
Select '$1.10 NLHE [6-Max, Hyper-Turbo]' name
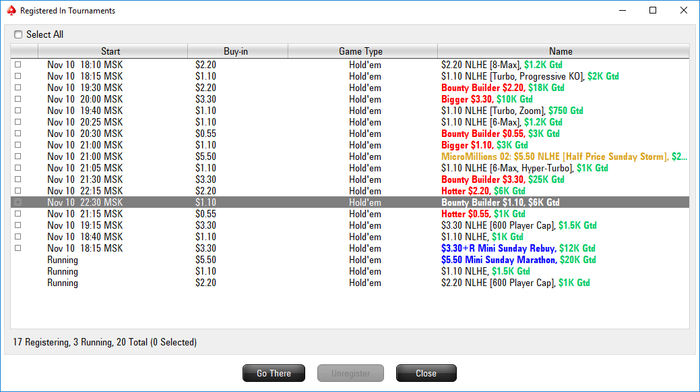coord(507,168)
